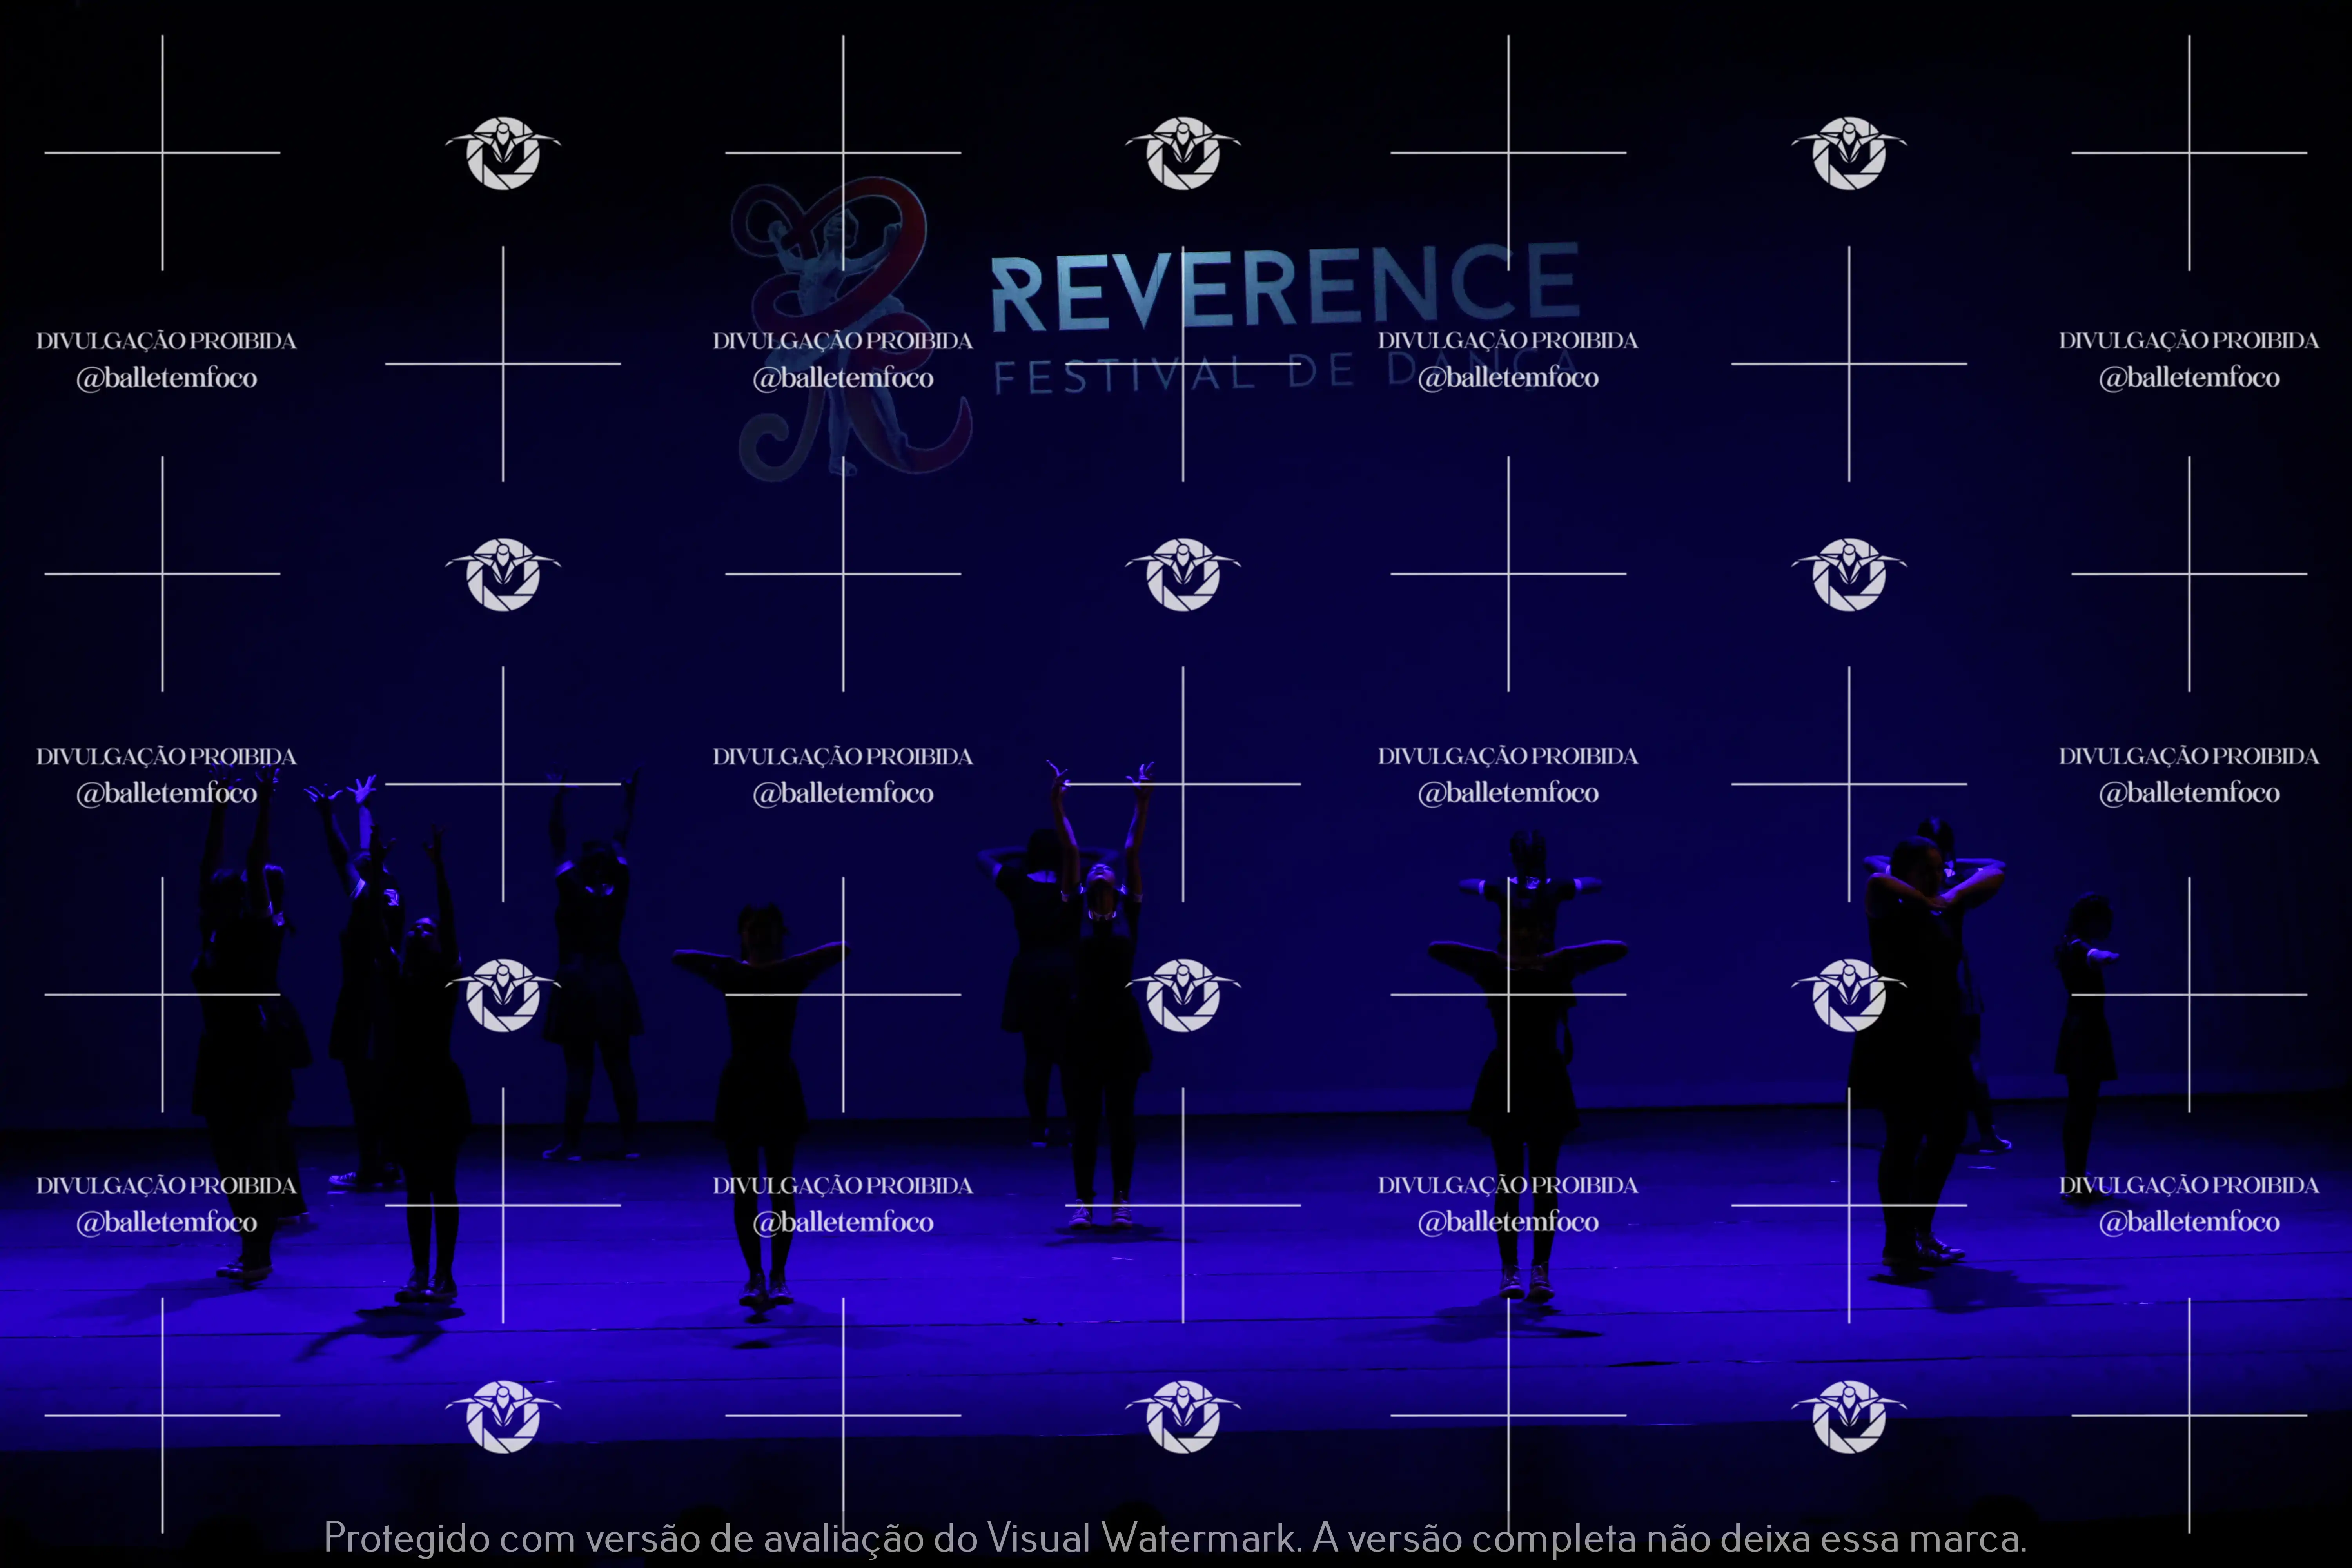
Task: Click crosshair watermark in the top-right corner
Action: pos(2189,153)
